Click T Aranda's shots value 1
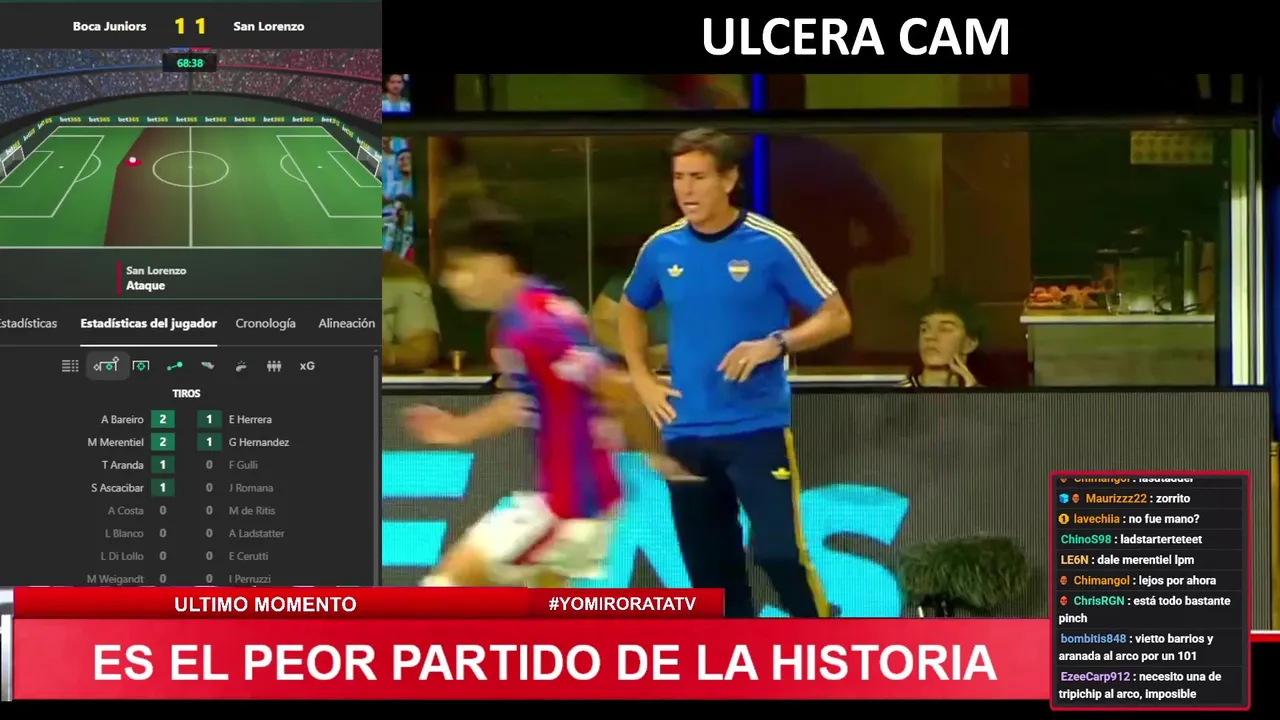Viewport: 1280px width, 720px height. pyautogui.click(x=162, y=465)
